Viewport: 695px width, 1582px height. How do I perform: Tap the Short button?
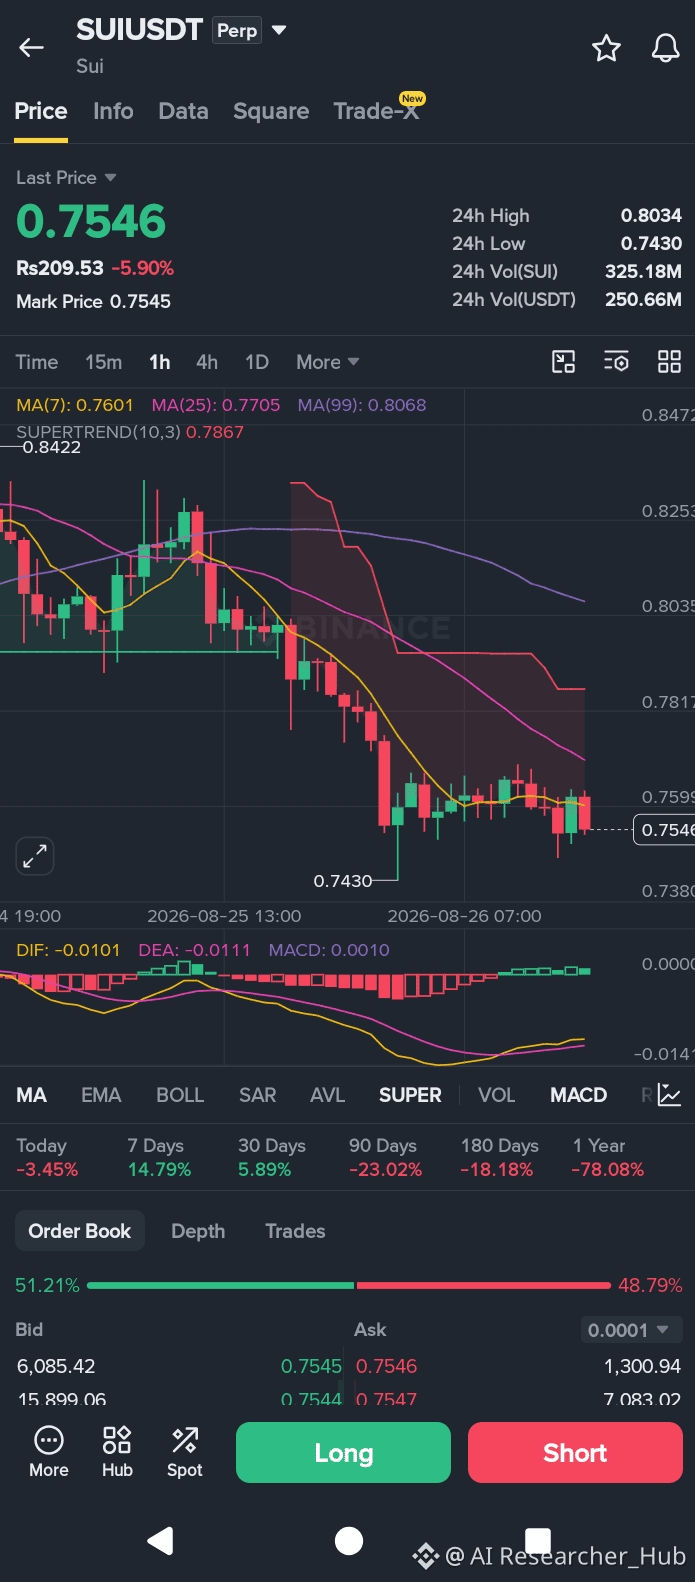(575, 1452)
